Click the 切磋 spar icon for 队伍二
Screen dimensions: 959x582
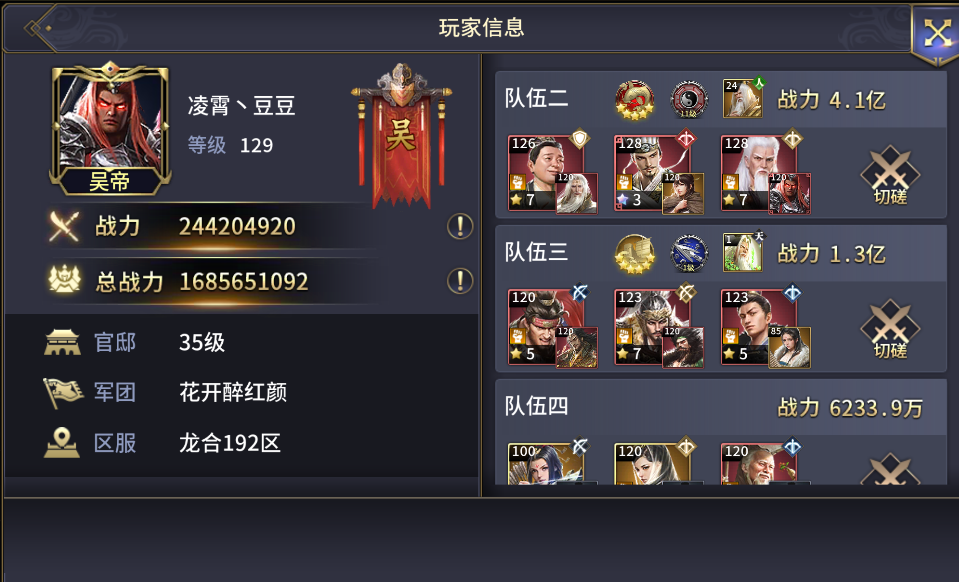pyautogui.click(x=890, y=174)
